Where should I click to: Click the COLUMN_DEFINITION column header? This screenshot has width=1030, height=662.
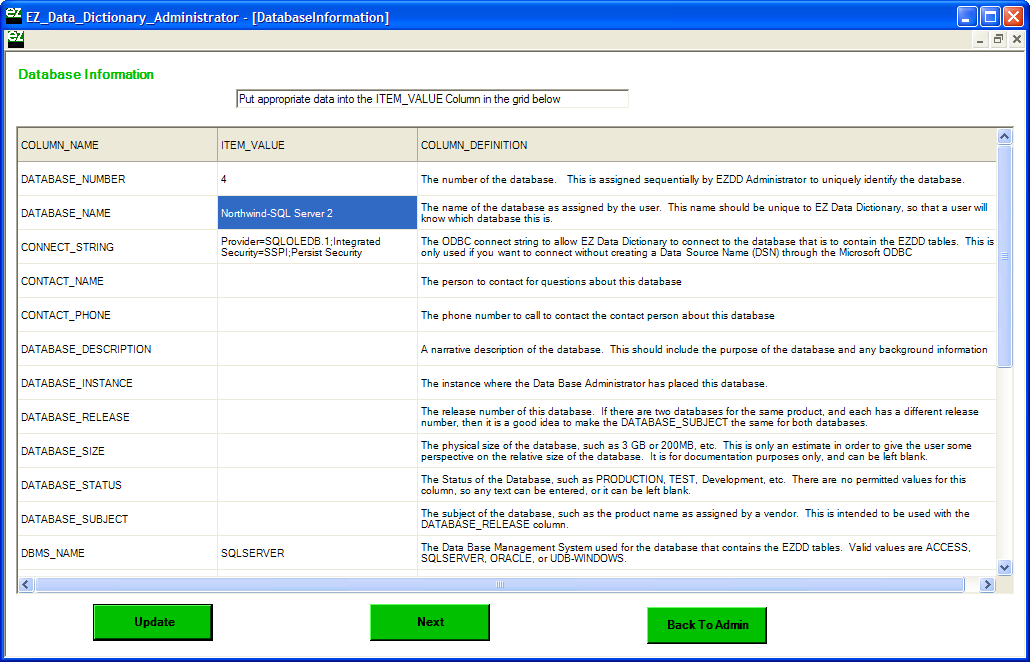[x=706, y=145]
